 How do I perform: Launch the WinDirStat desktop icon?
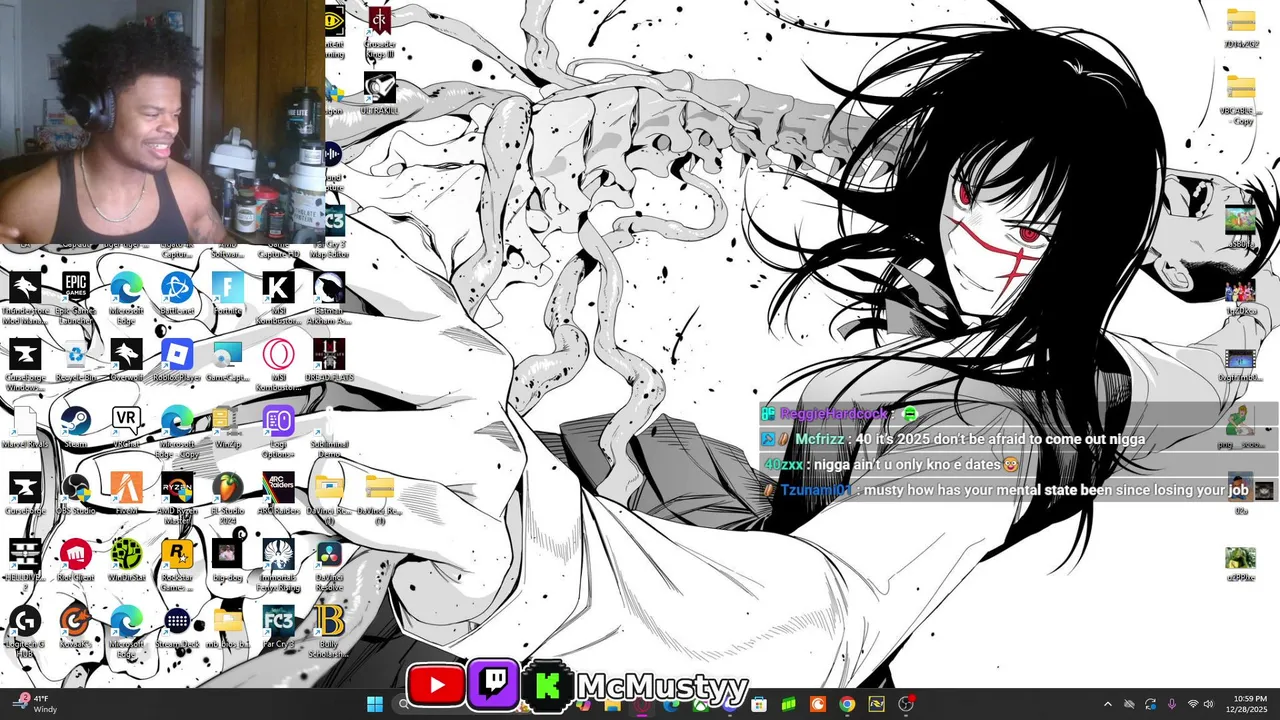[127, 562]
